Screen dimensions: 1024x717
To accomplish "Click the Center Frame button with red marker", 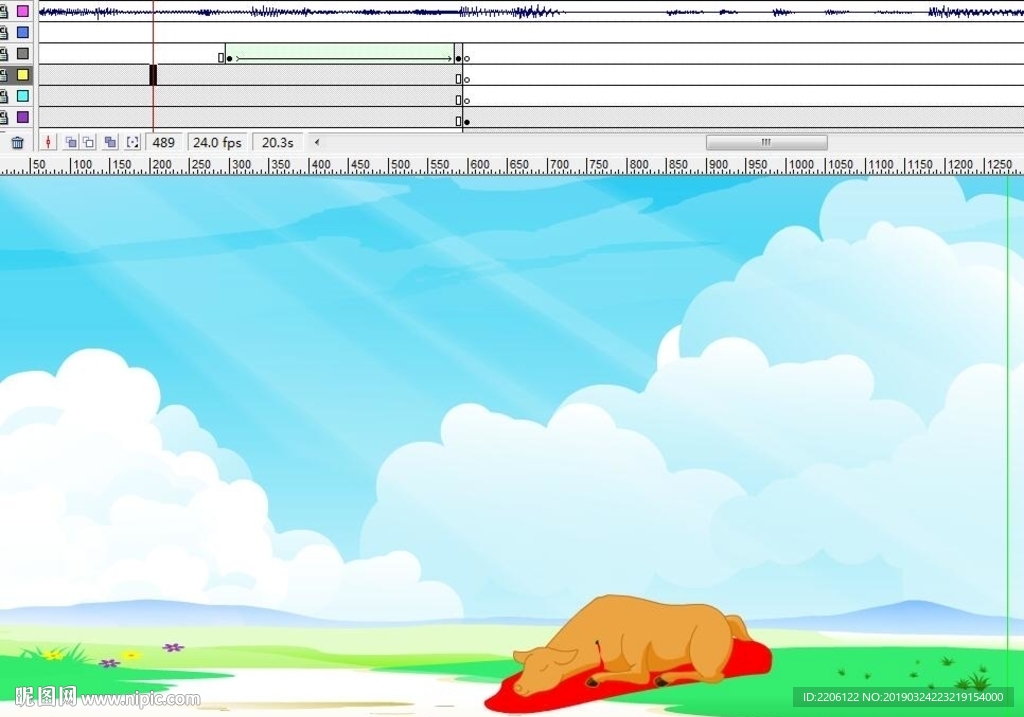I will point(48,142).
